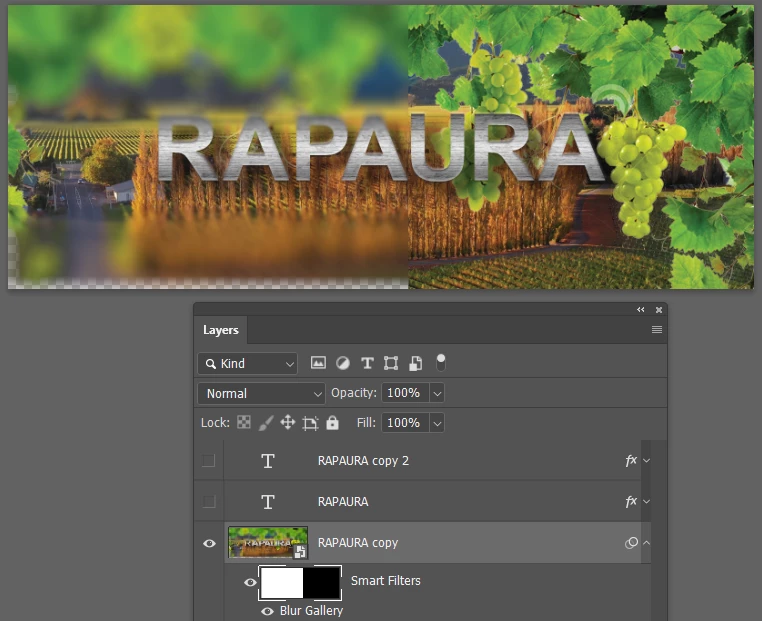
Task: Click the Blur Gallery filter name
Action: point(311,611)
